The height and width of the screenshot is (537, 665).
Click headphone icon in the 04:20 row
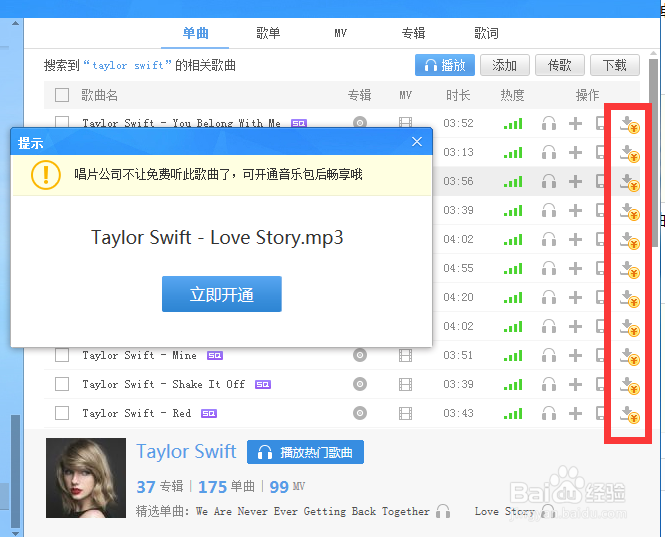549,297
